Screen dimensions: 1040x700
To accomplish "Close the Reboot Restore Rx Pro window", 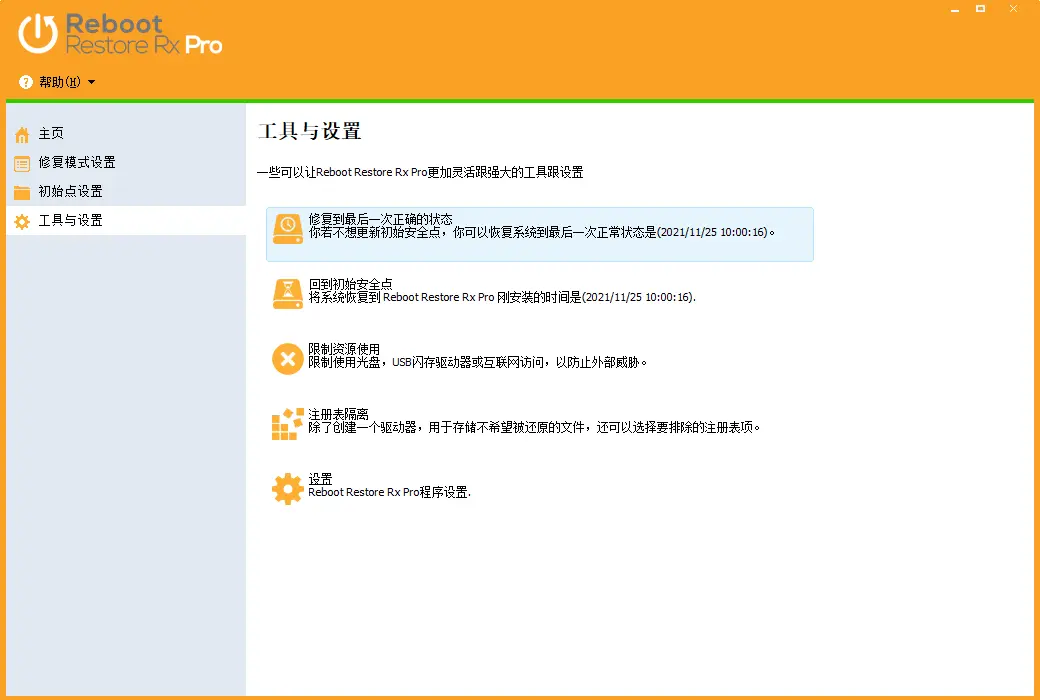I will click(x=1013, y=9).
